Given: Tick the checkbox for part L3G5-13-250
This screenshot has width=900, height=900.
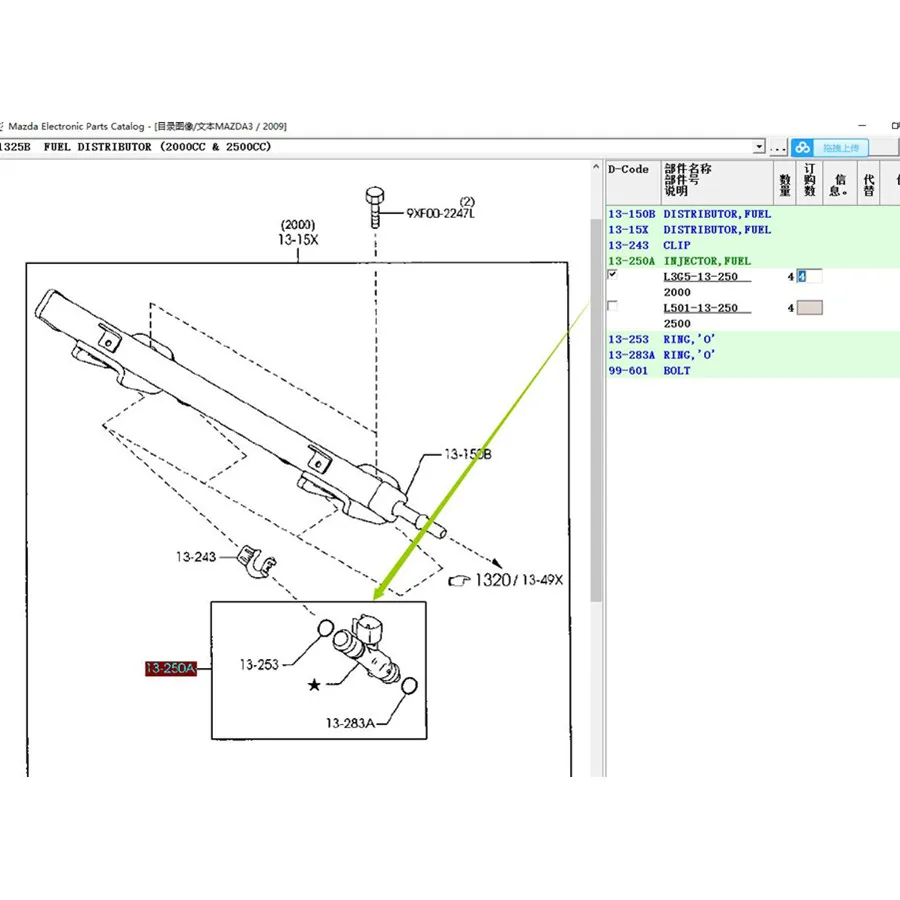Looking at the screenshot, I should coord(612,274).
